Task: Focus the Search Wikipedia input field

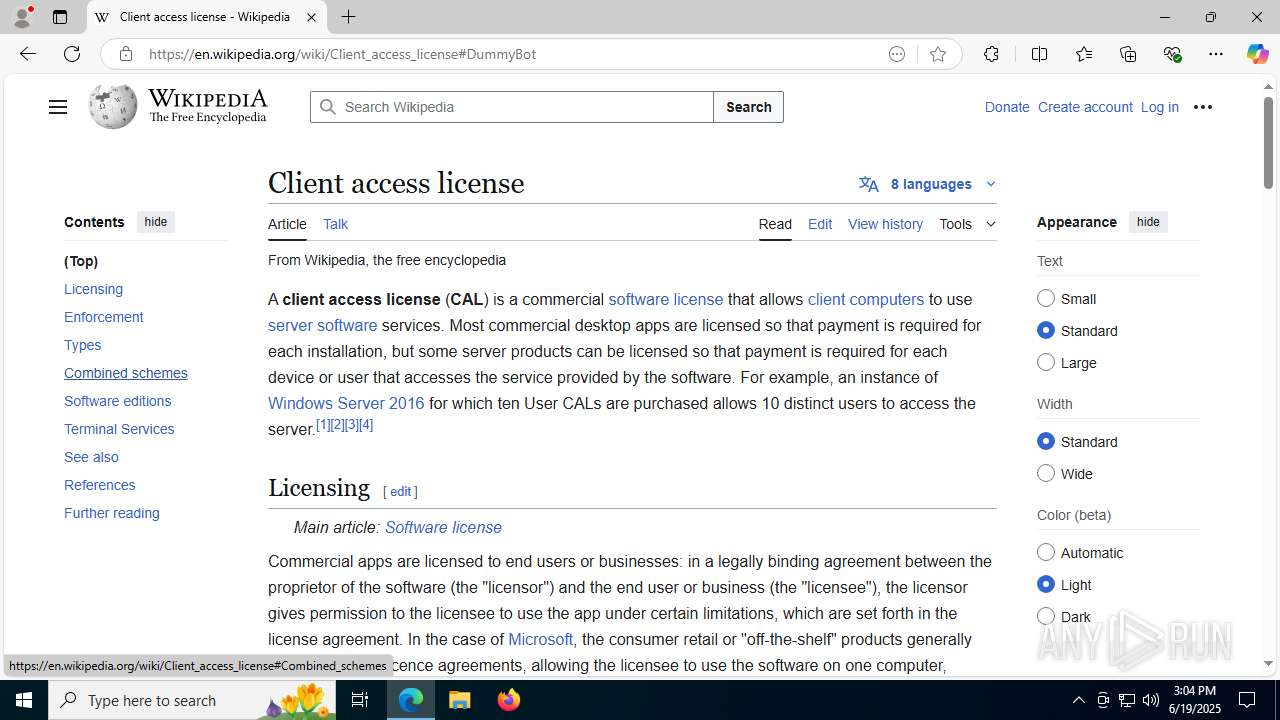Action: (512, 107)
